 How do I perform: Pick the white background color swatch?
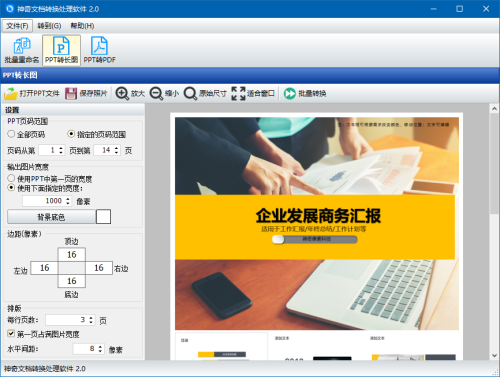(x=103, y=217)
